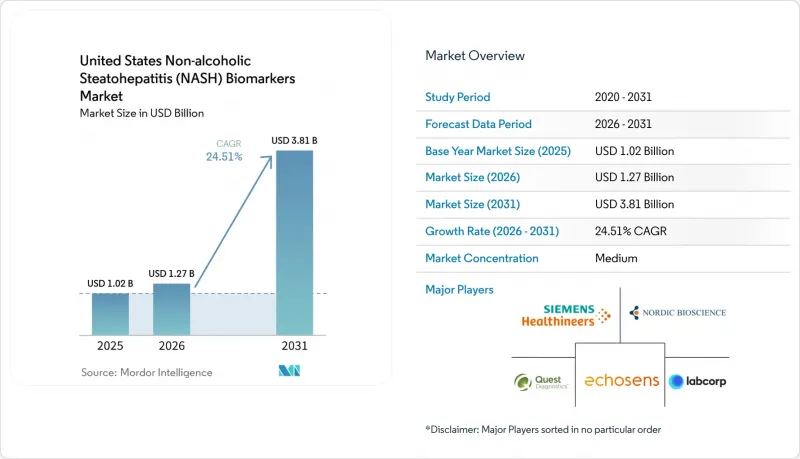Click the 'Medium' concentration value
The image size is (800, 459).
click(x=616, y=258)
